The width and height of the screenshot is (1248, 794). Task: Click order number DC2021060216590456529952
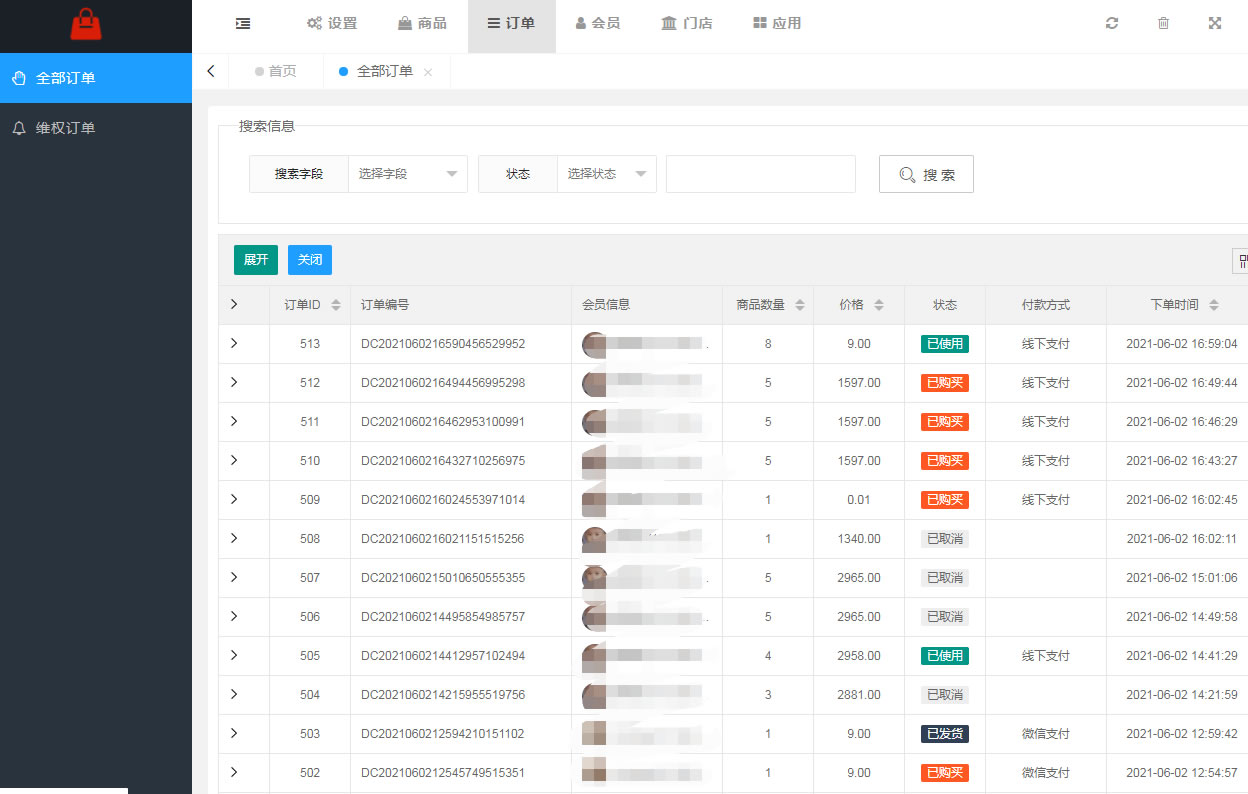coord(443,344)
